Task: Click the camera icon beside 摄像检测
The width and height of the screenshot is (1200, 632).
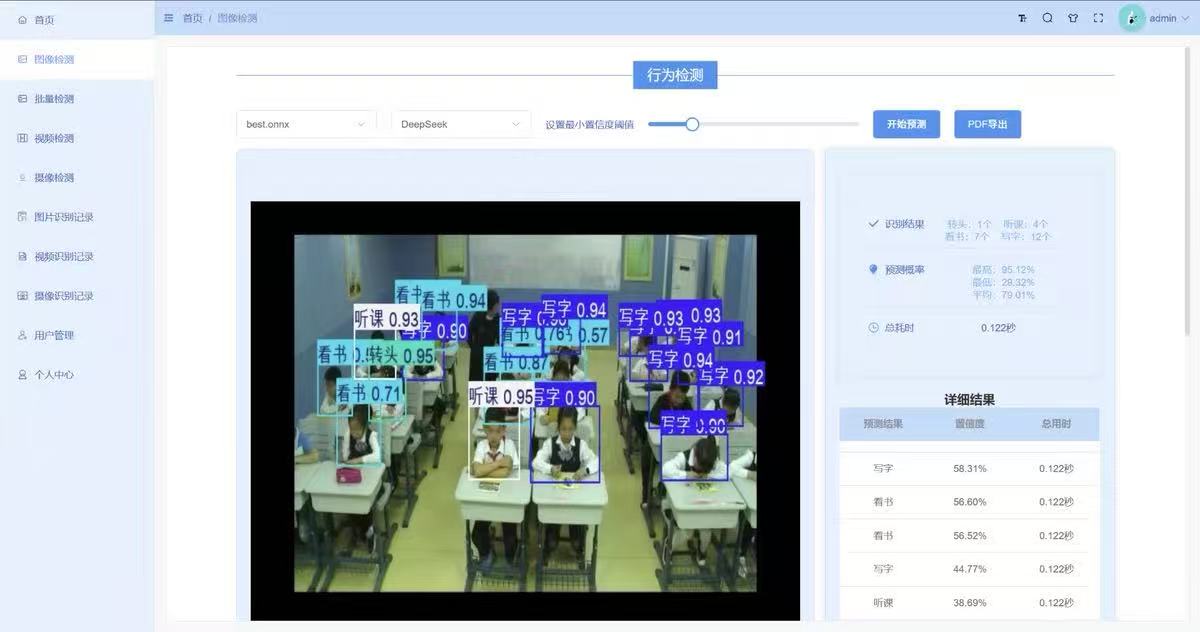Action: pos(22,178)
